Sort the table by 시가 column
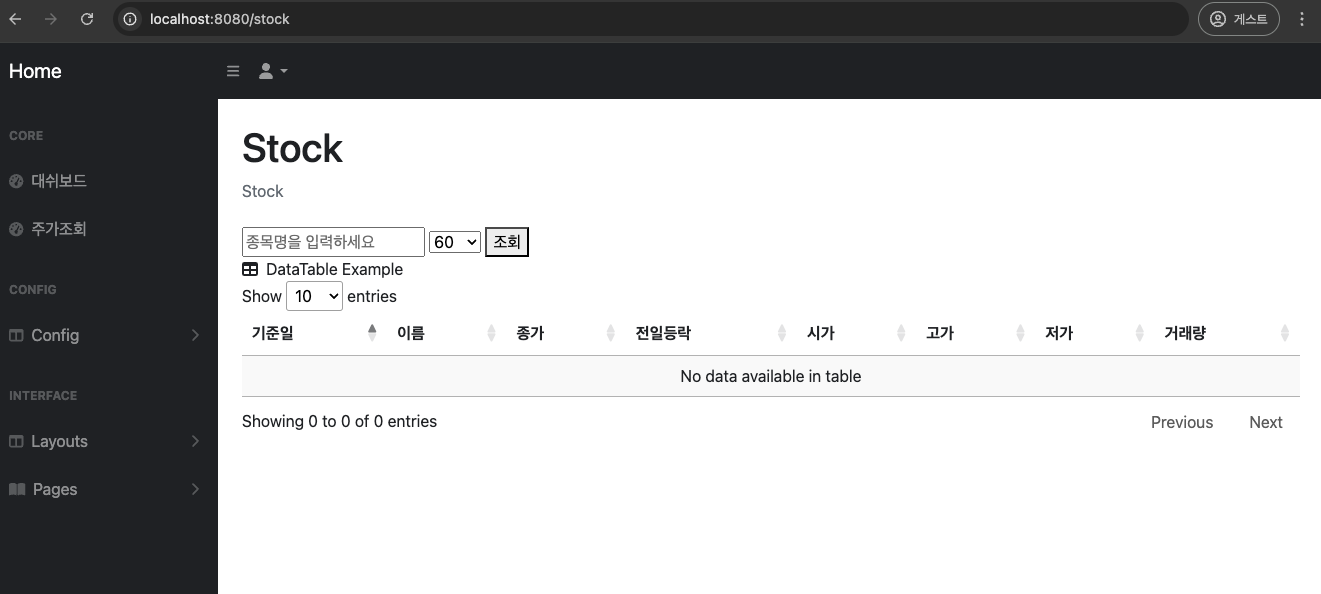 tap(856, 333)
